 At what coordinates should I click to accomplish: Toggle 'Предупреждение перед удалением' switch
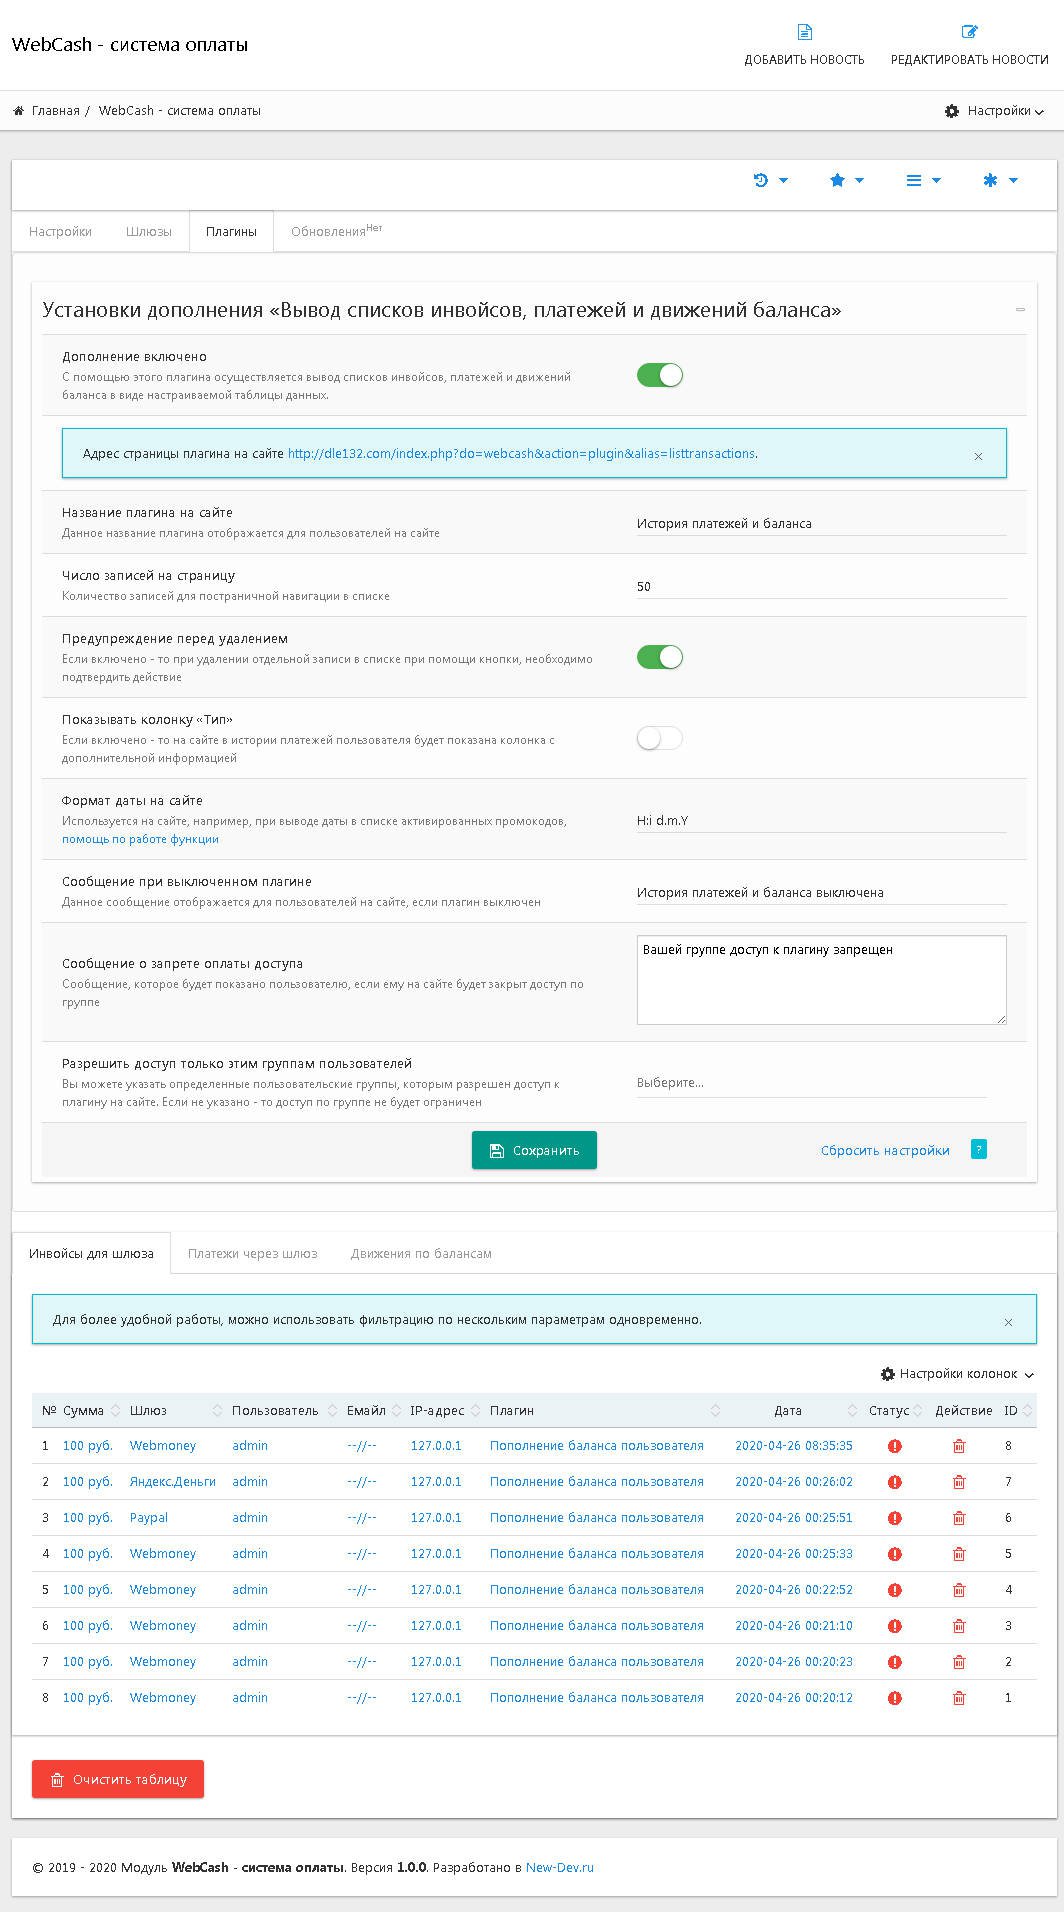click(x=660, y=657)
